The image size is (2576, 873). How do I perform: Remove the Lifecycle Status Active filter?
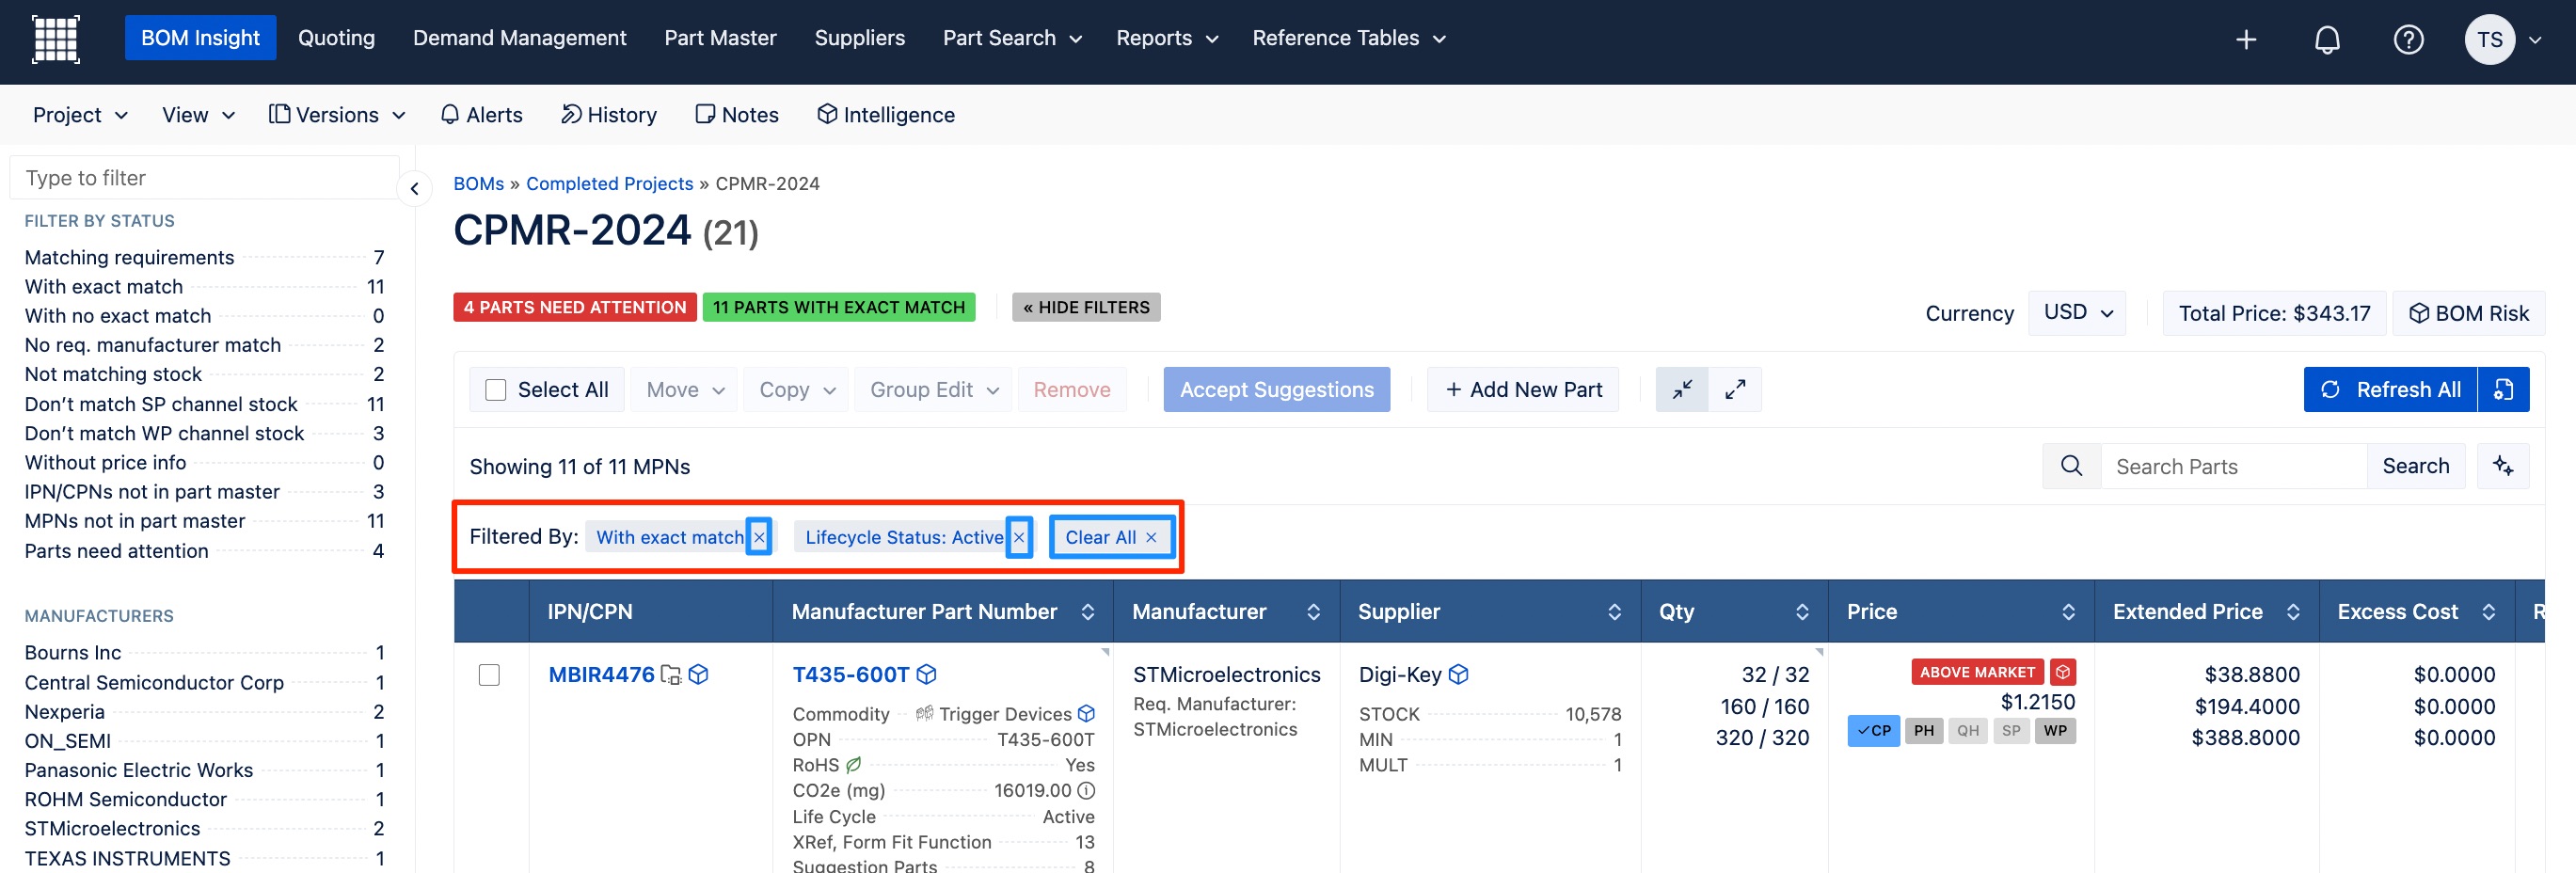pos(1019,537)
